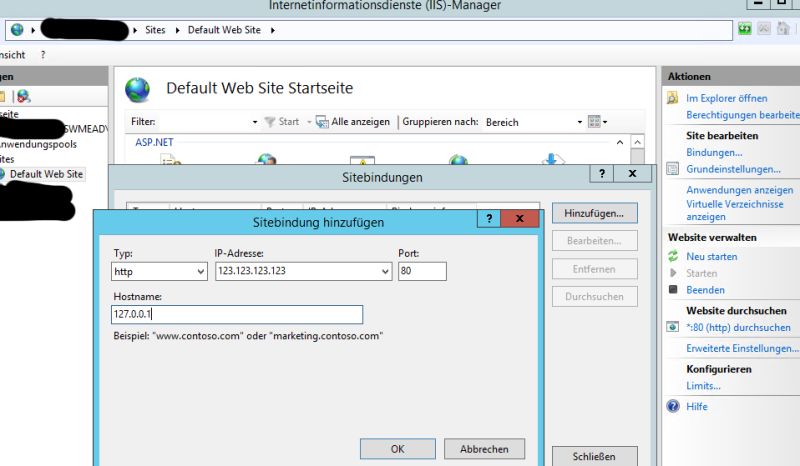The height and width of the screenshot is (466, 800).
Task: Select Anwendungspools tree node
Action: (38, 144)
